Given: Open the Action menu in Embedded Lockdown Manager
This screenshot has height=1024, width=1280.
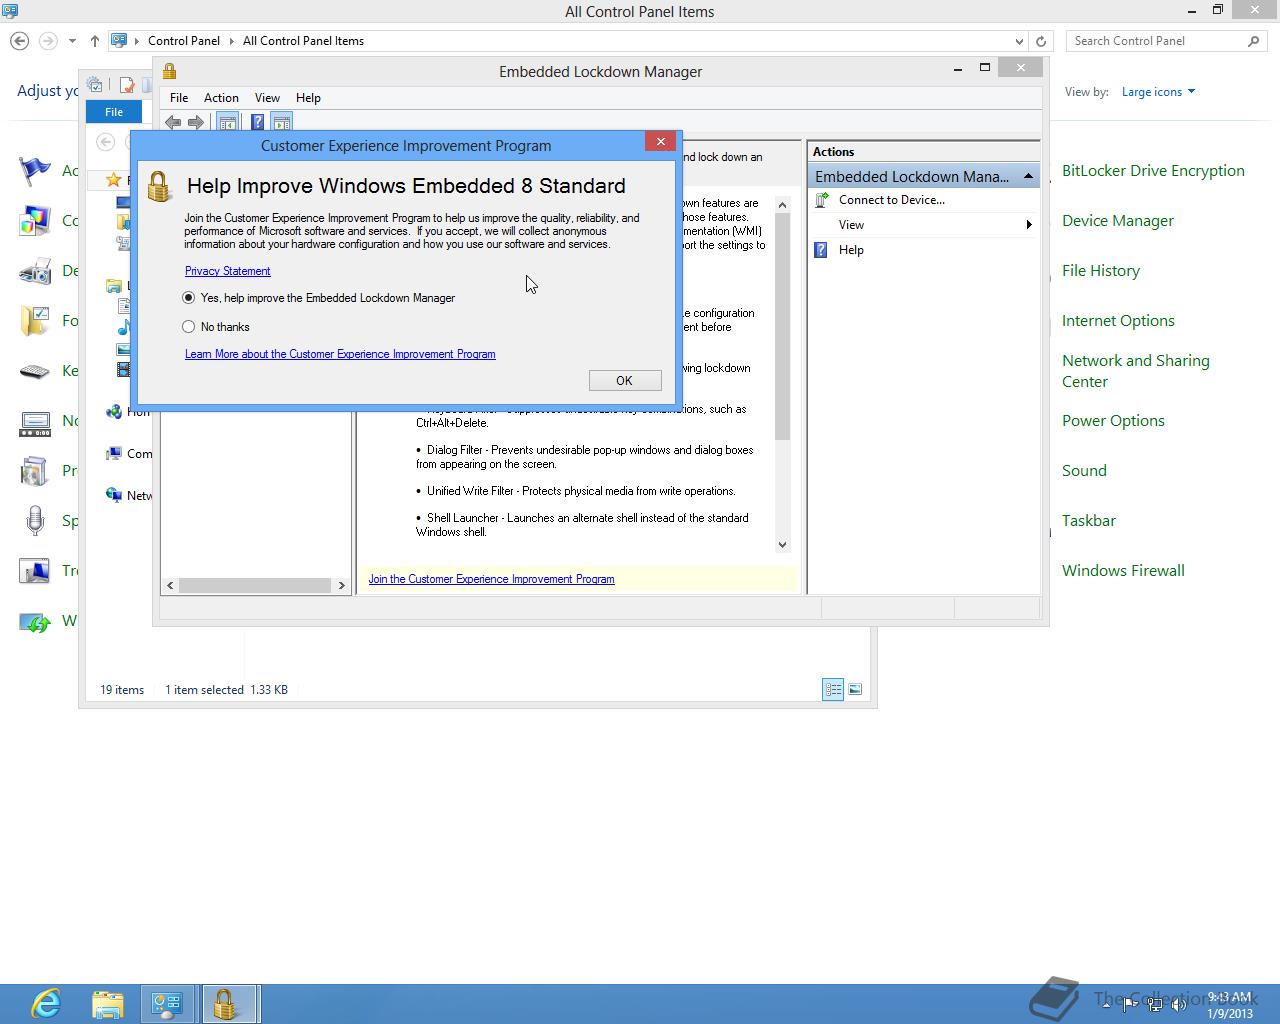Looking at the screenshot, I should 221,98.
